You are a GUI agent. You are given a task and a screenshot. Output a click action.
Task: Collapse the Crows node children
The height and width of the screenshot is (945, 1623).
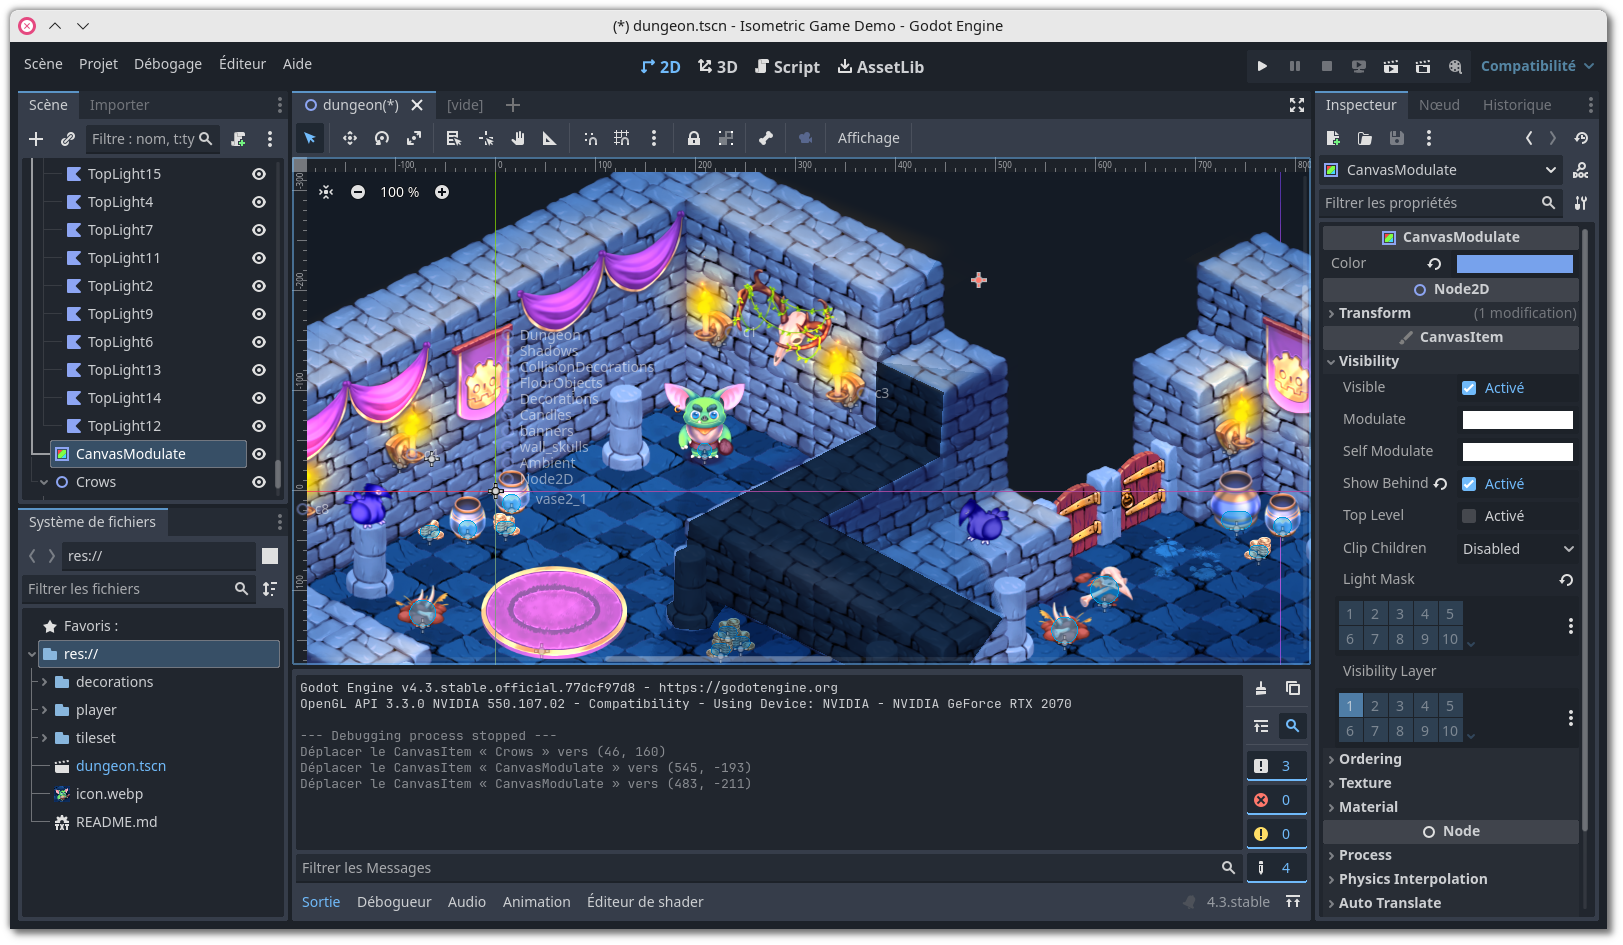[44, 482]
